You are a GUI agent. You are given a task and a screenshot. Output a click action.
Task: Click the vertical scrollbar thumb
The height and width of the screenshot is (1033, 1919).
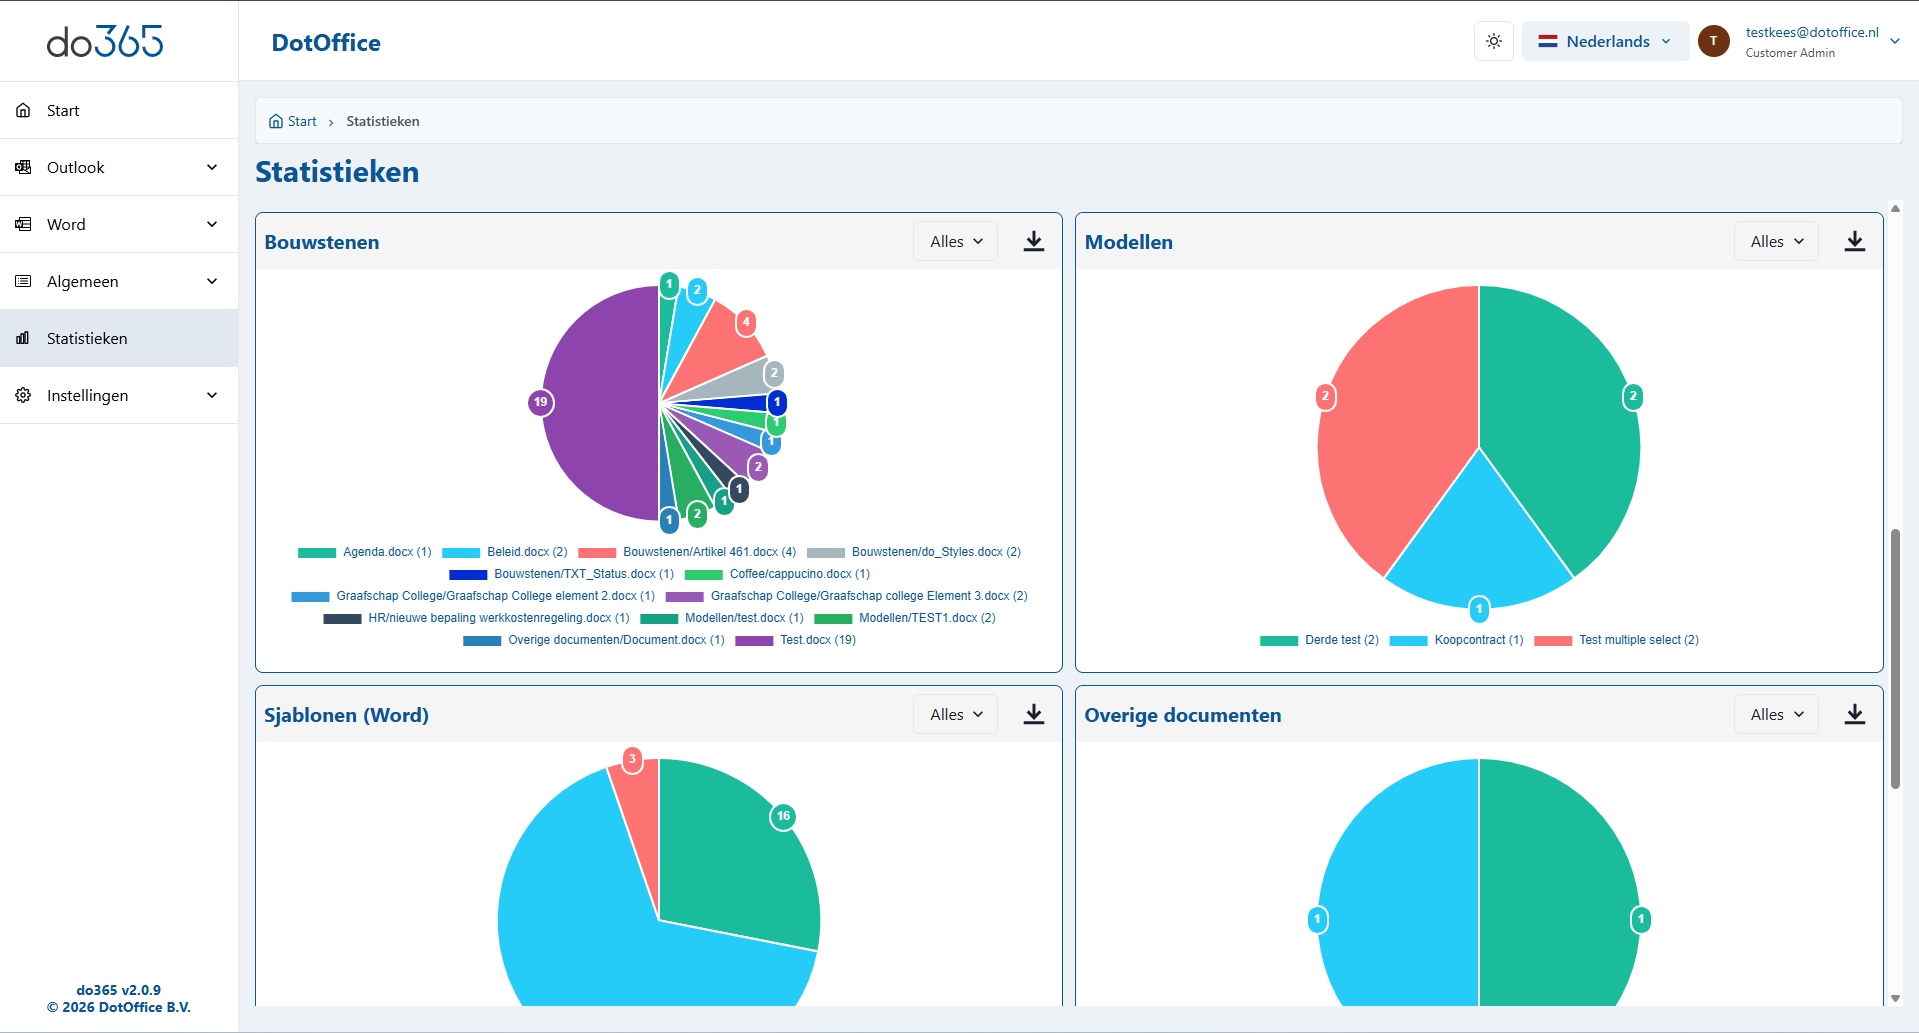(1894, 658)
